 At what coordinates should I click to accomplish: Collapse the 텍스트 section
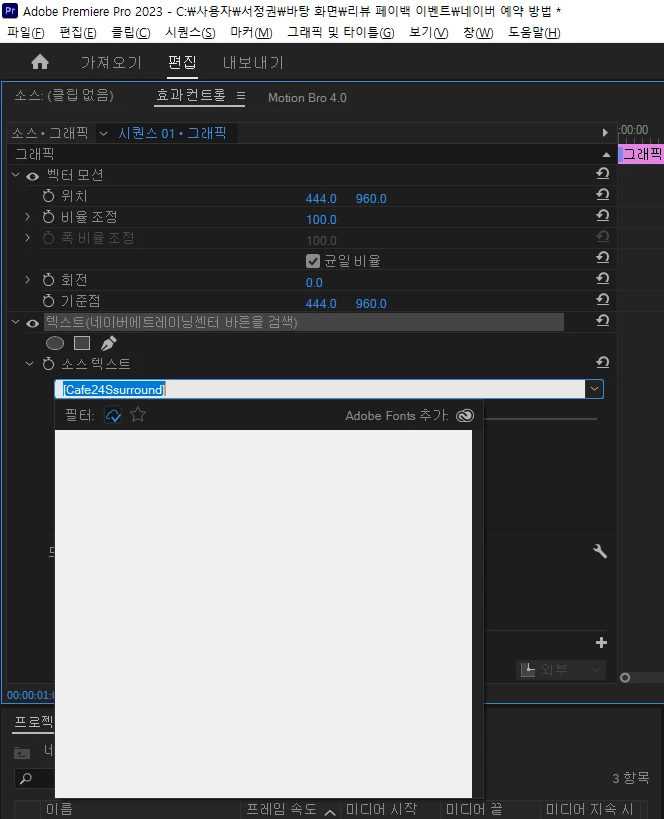coord(16,322)
